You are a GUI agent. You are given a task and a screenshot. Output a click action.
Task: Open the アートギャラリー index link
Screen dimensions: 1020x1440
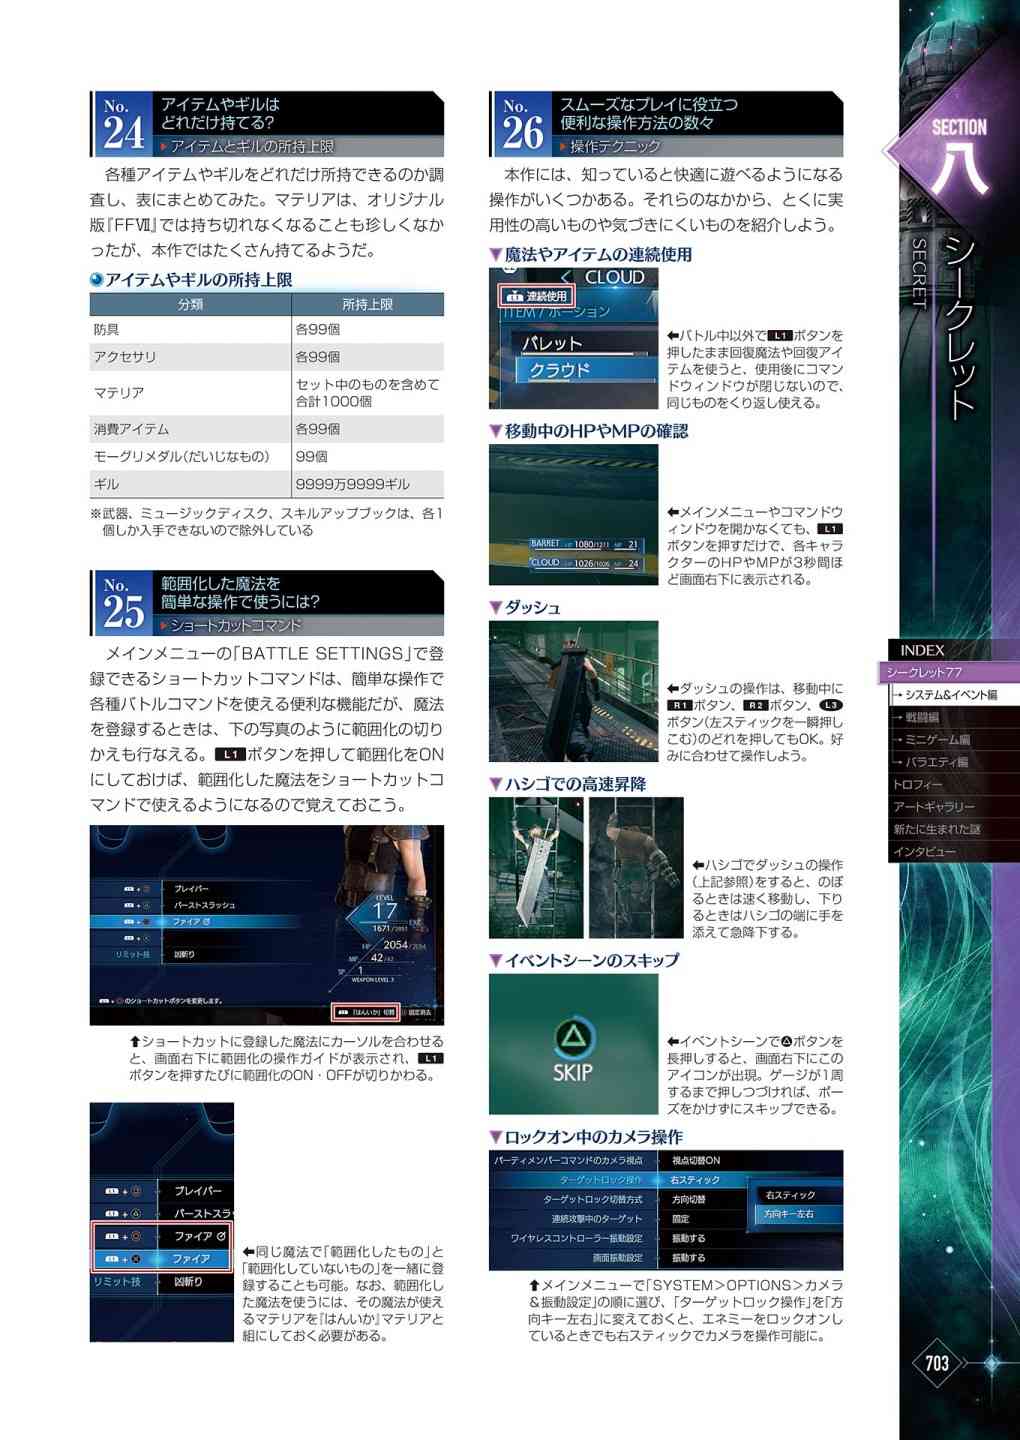(x=933, y=807)
